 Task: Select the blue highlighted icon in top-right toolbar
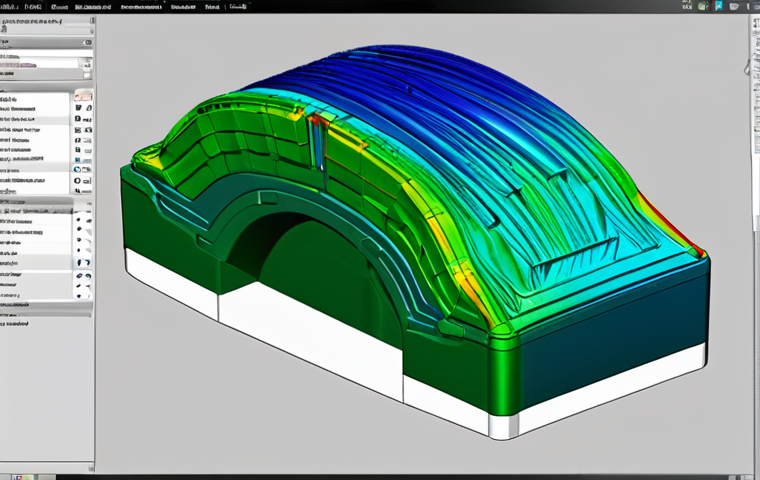tap(719, 6)
